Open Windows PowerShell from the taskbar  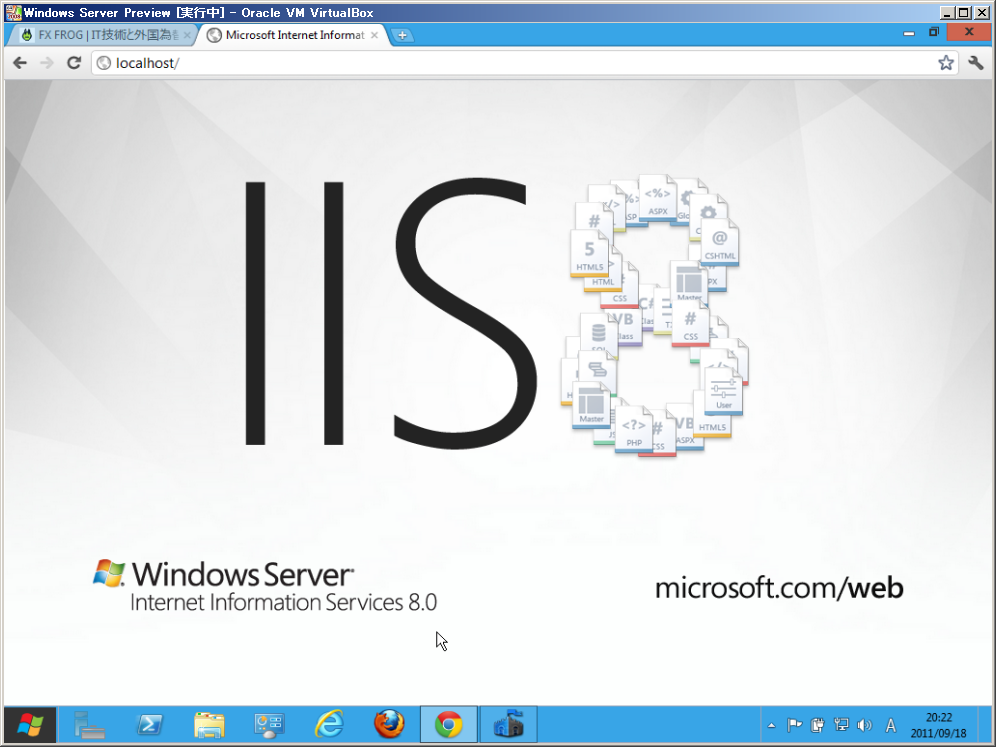tap(149, 724)
